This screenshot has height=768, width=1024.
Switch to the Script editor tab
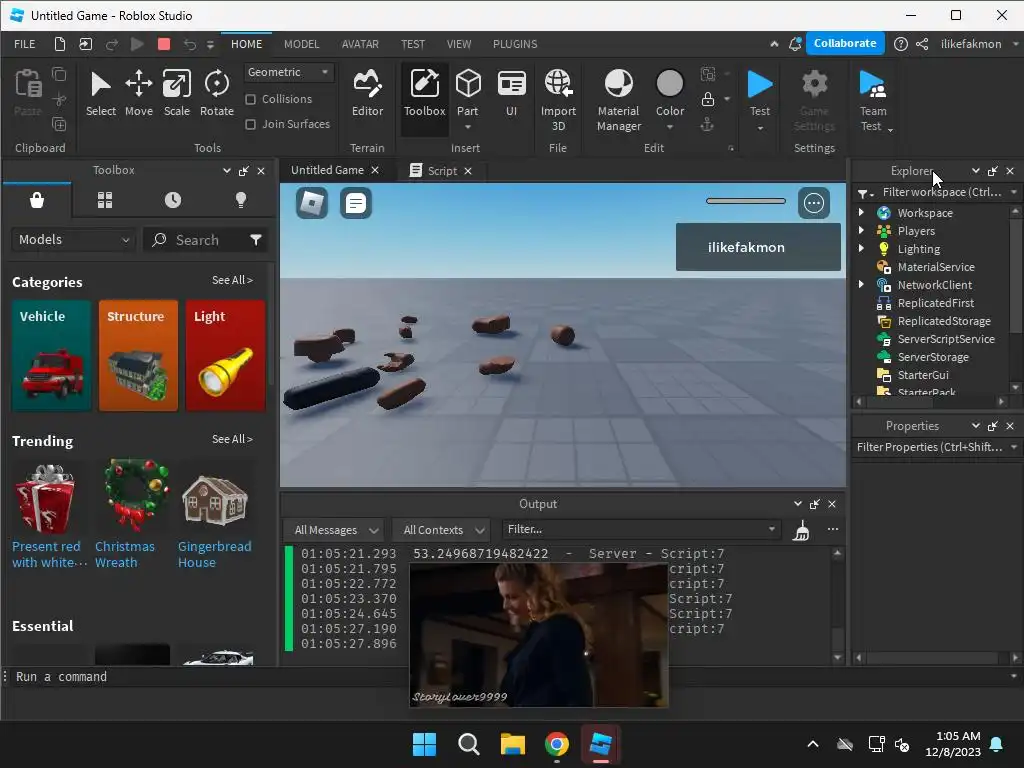(x=441, y=171)
